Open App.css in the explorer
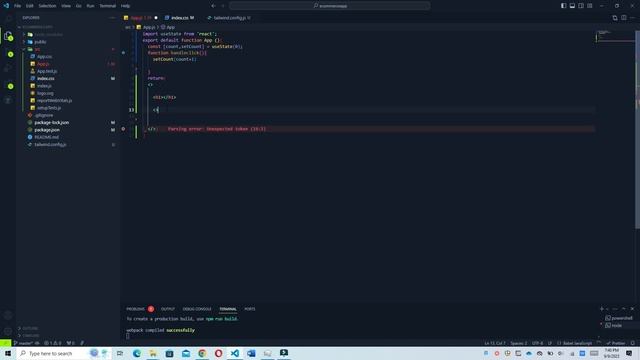The image size is (640, 360). [44, 56]
